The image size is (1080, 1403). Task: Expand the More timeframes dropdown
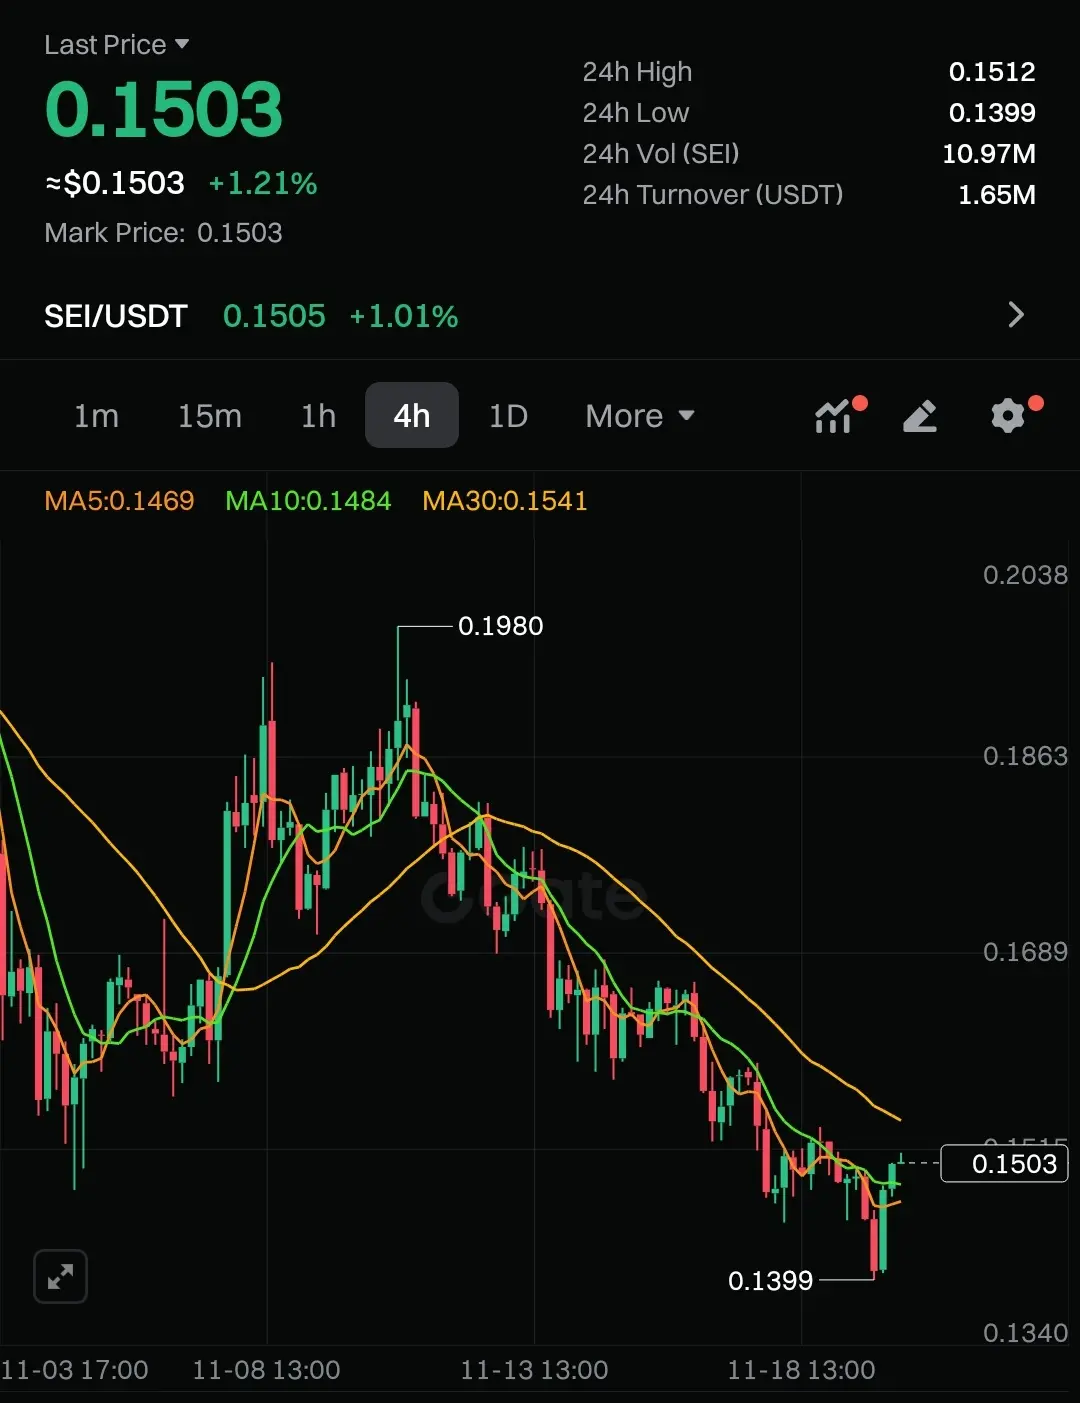pyautogui.click(x=640, y=416)
